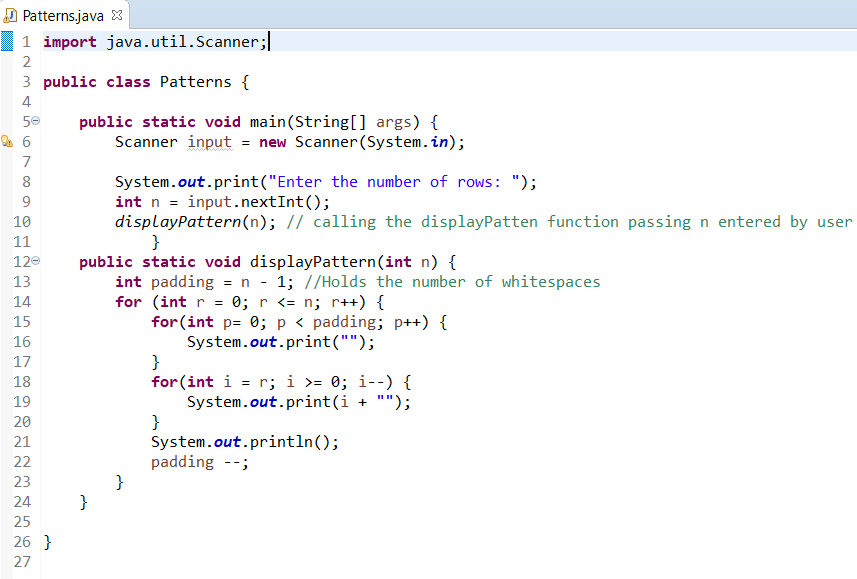Switch to the Patterns.java editor tab
This screenshot has height=579, width=857.
(x=61, y=15)
